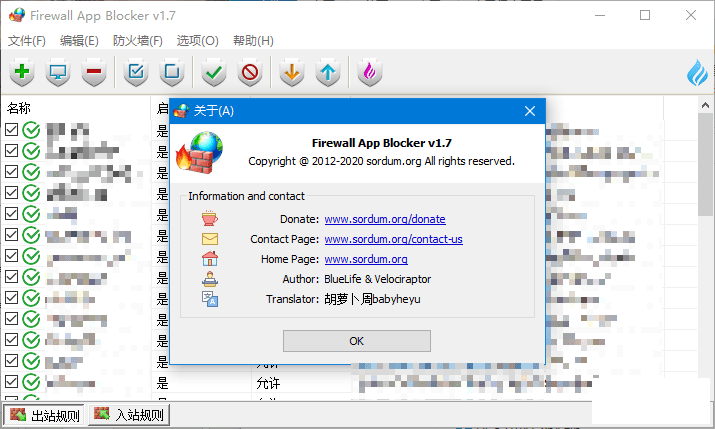Open the 文件(F) menu
The height and width of the screenshot is (429, 715).
click(x=26, y=41)
